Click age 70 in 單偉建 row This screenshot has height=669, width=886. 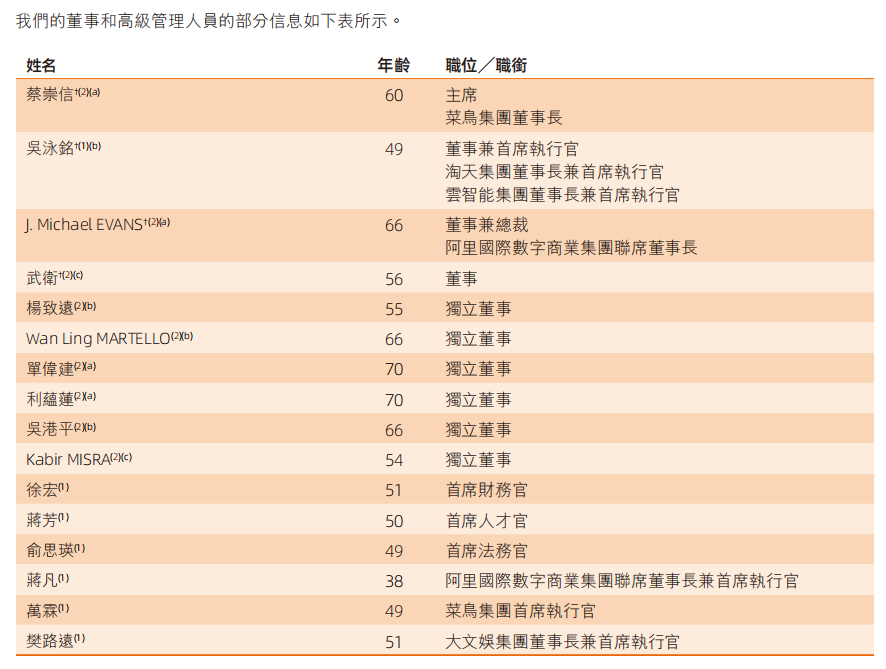(394, 370)
